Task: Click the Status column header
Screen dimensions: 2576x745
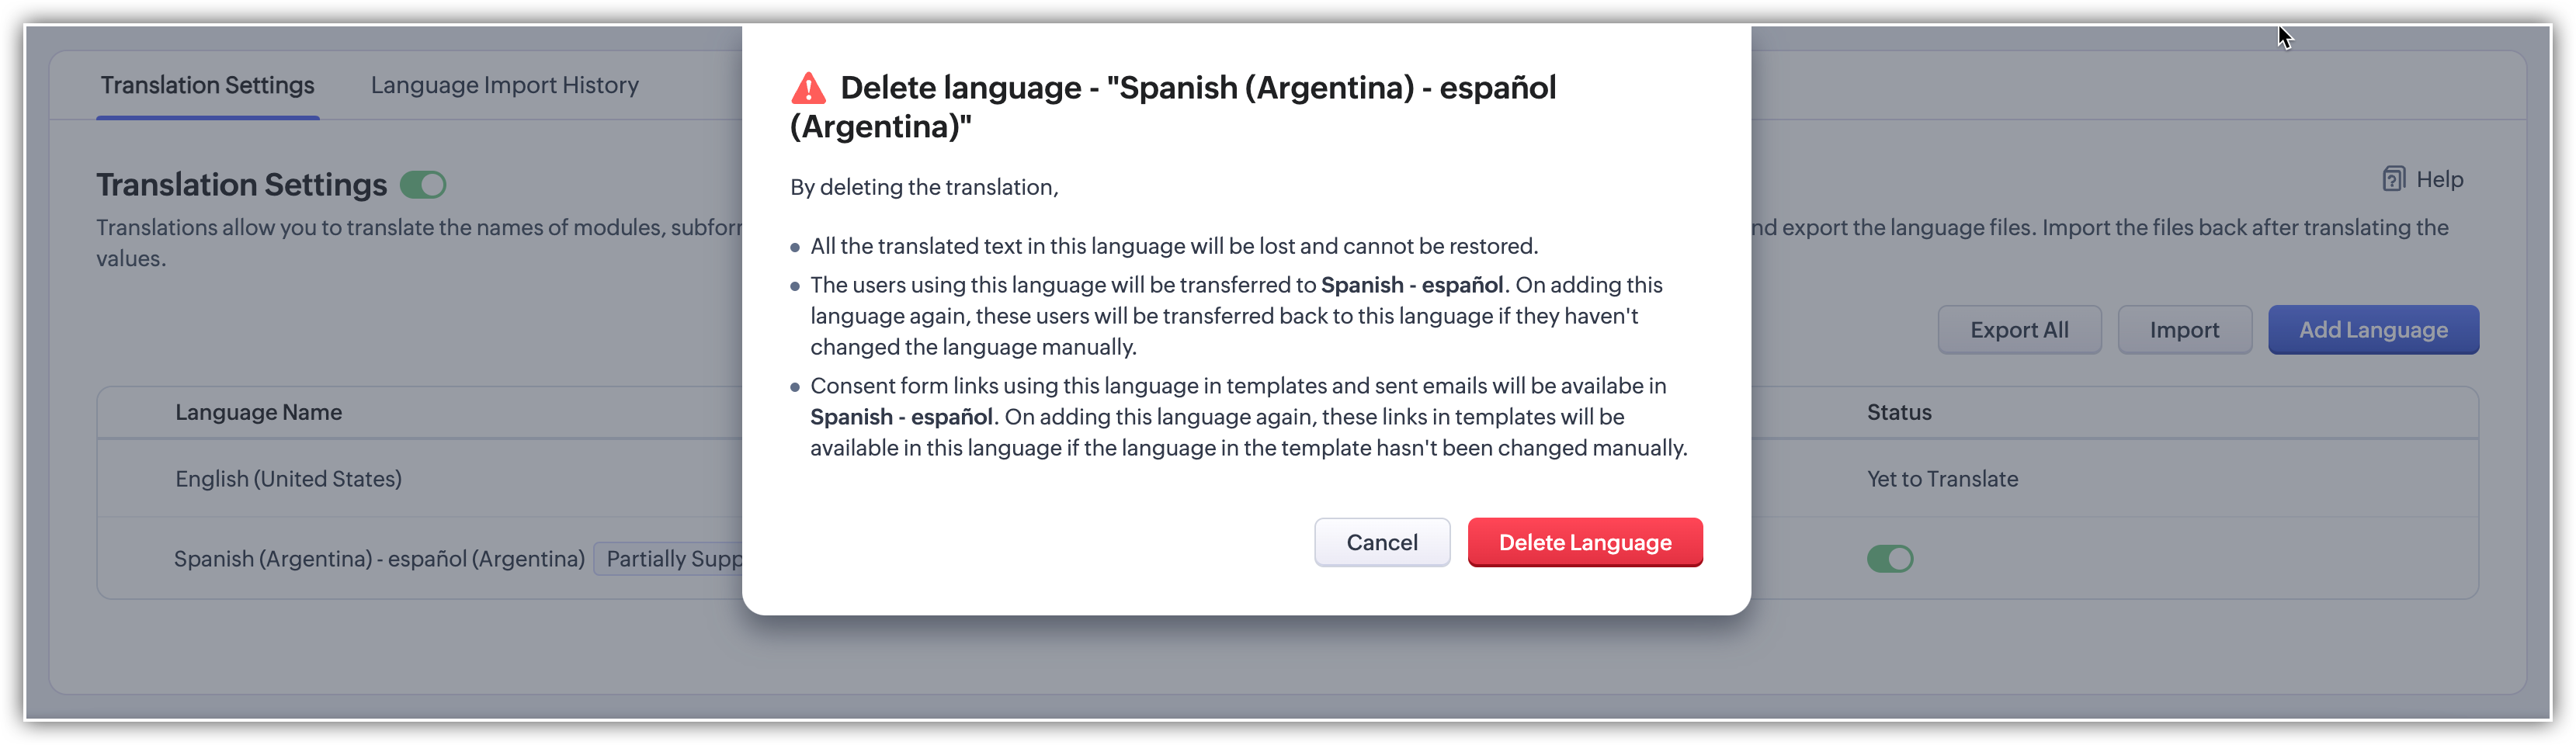Action: pos(1898,412)
